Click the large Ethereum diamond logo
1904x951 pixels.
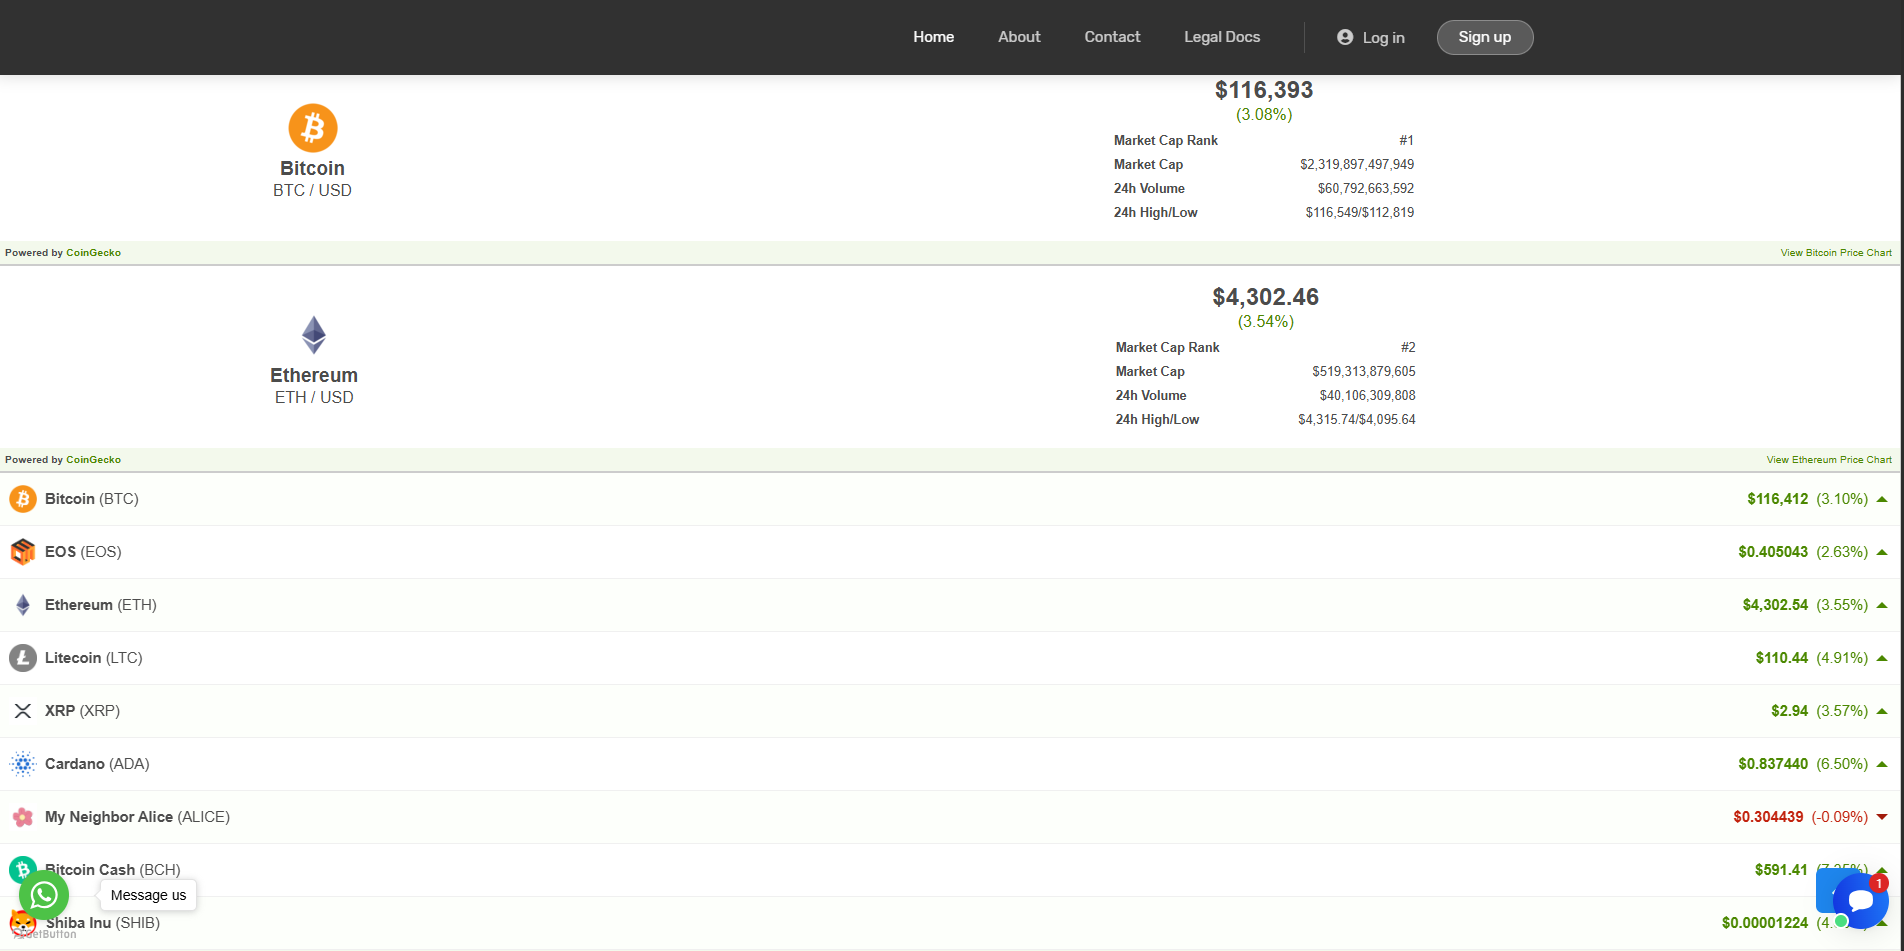314,335
